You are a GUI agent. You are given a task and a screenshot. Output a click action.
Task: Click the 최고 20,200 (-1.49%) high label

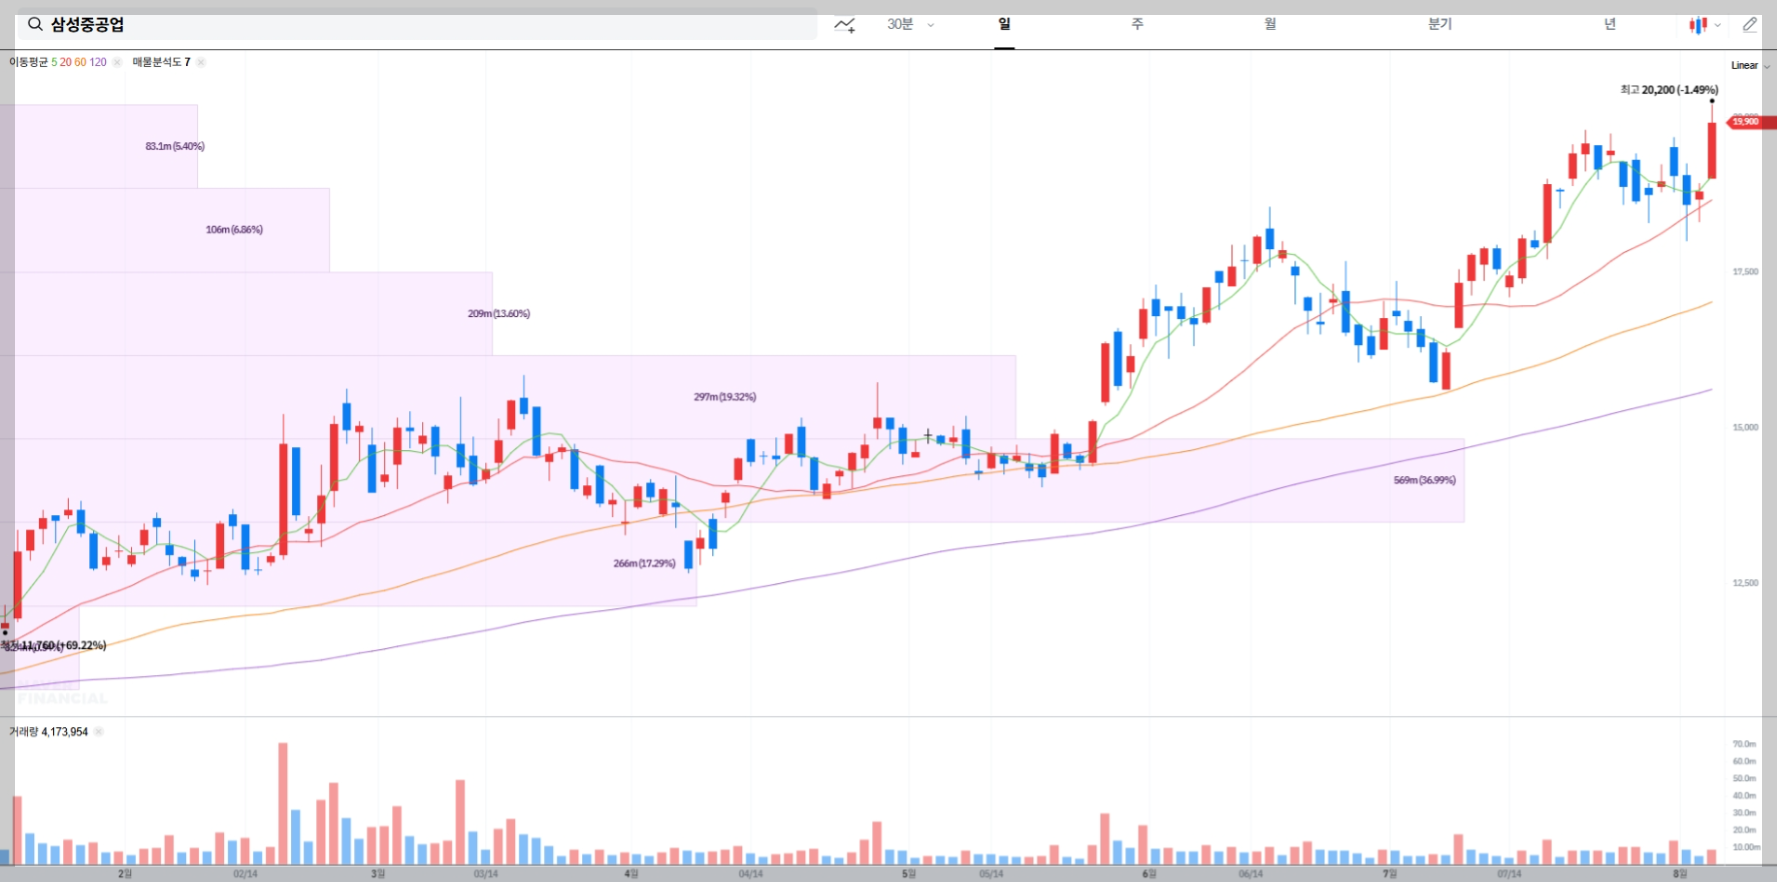(1669, 90)
